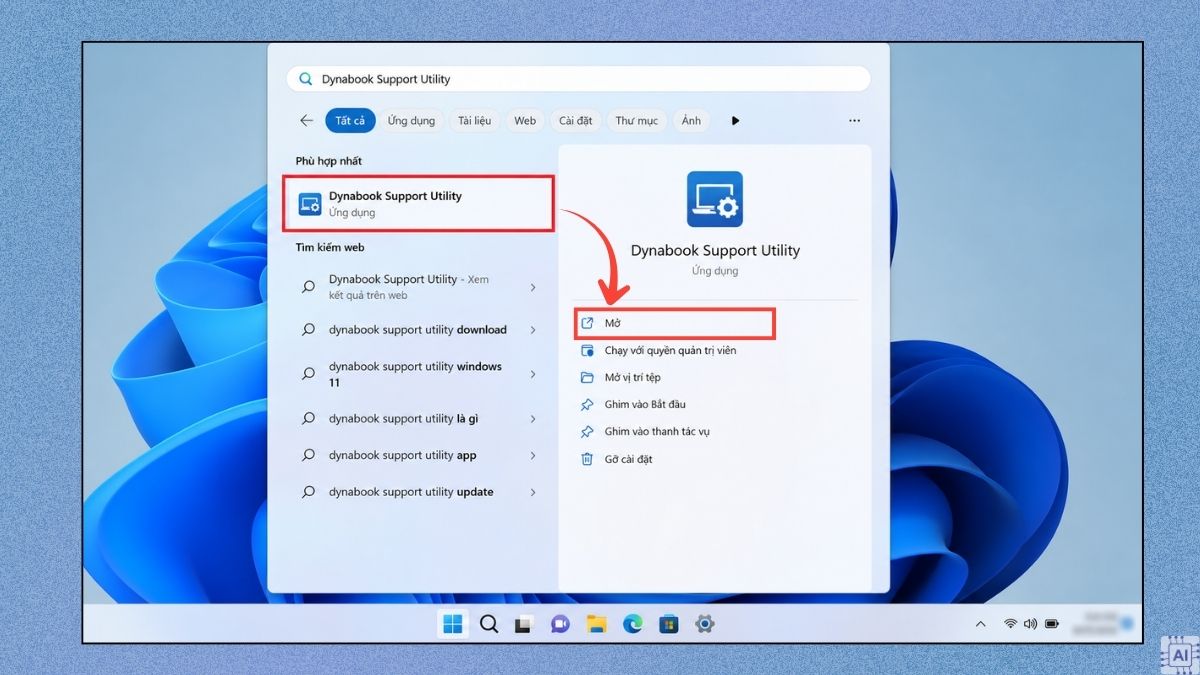Expand chevron for utility download suggestion
This screenshot has height=675, width=1200.
[x=533, y=330]
